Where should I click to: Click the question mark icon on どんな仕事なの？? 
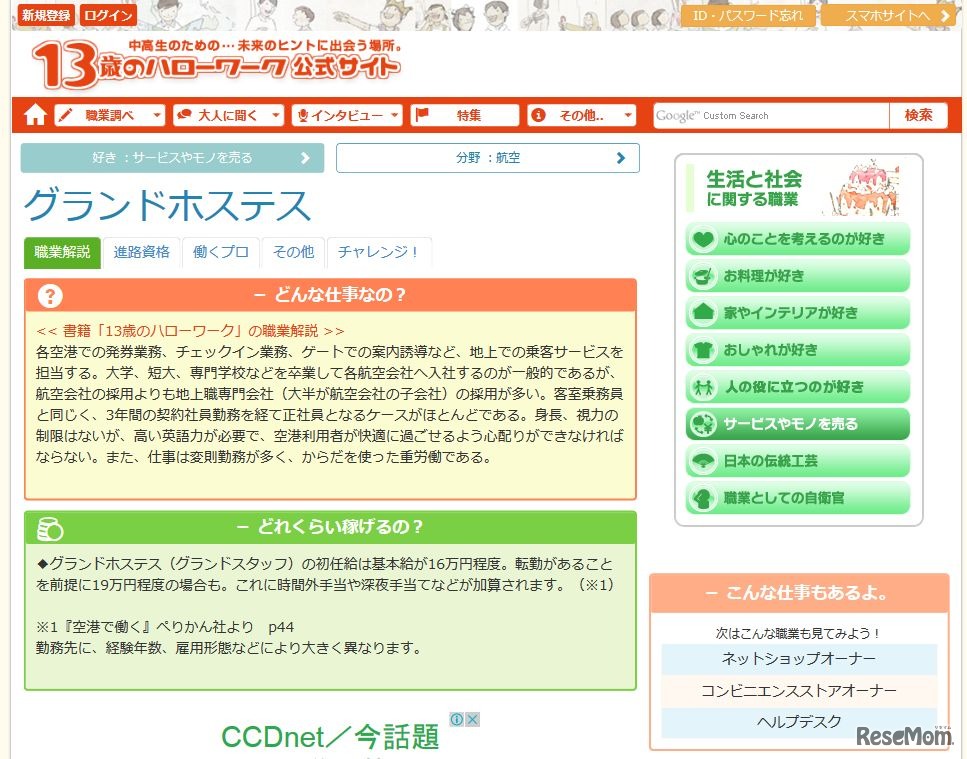(x=47, y=294)
